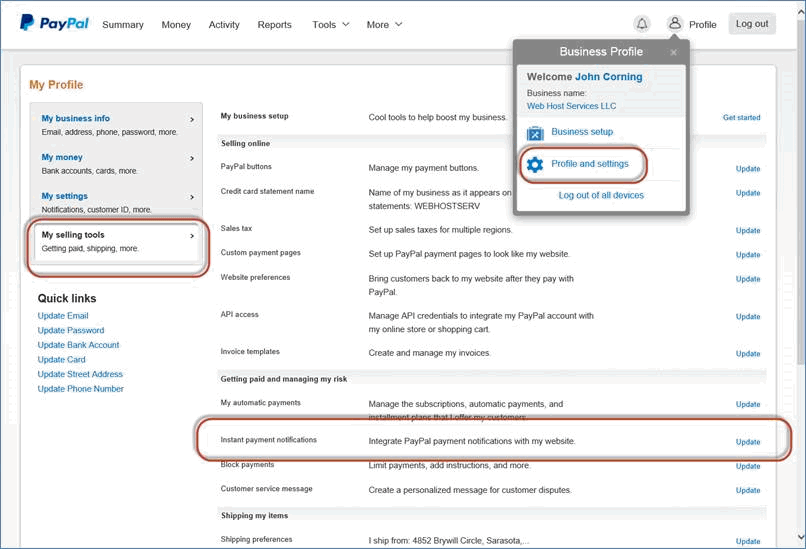
Task: Click the Profile and settings gear icon
Action: (535, 164)
